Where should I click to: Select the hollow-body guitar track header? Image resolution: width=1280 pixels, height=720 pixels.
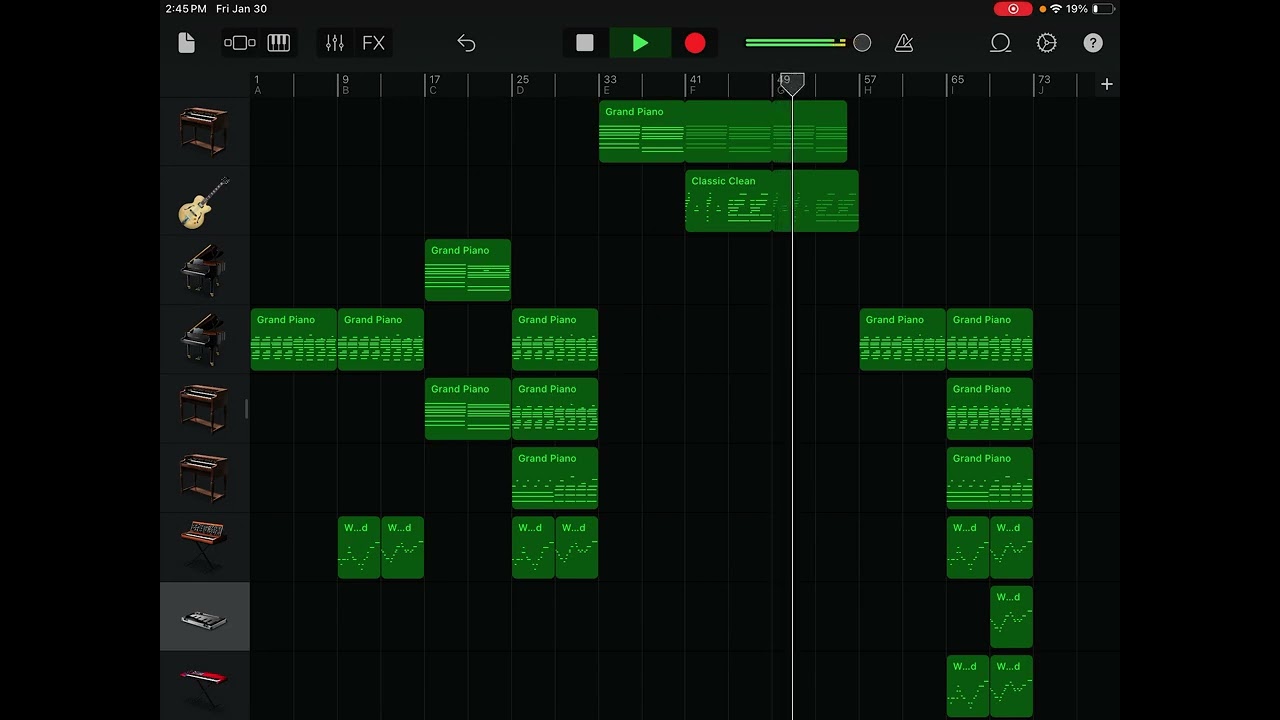204,201
